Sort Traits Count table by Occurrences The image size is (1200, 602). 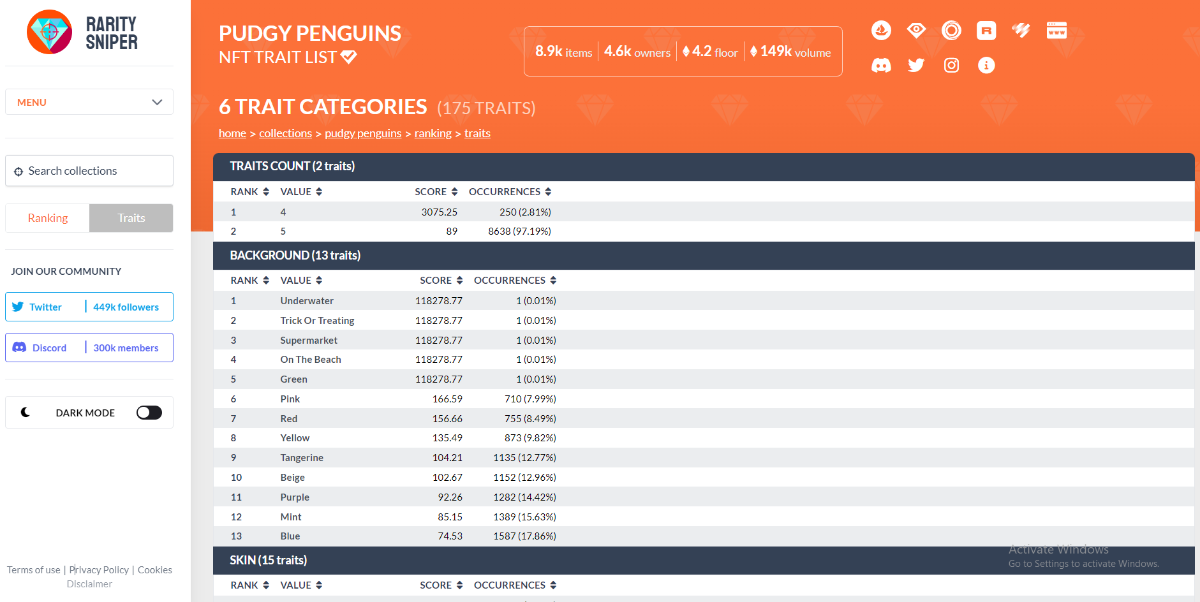[x=510, y=191]
